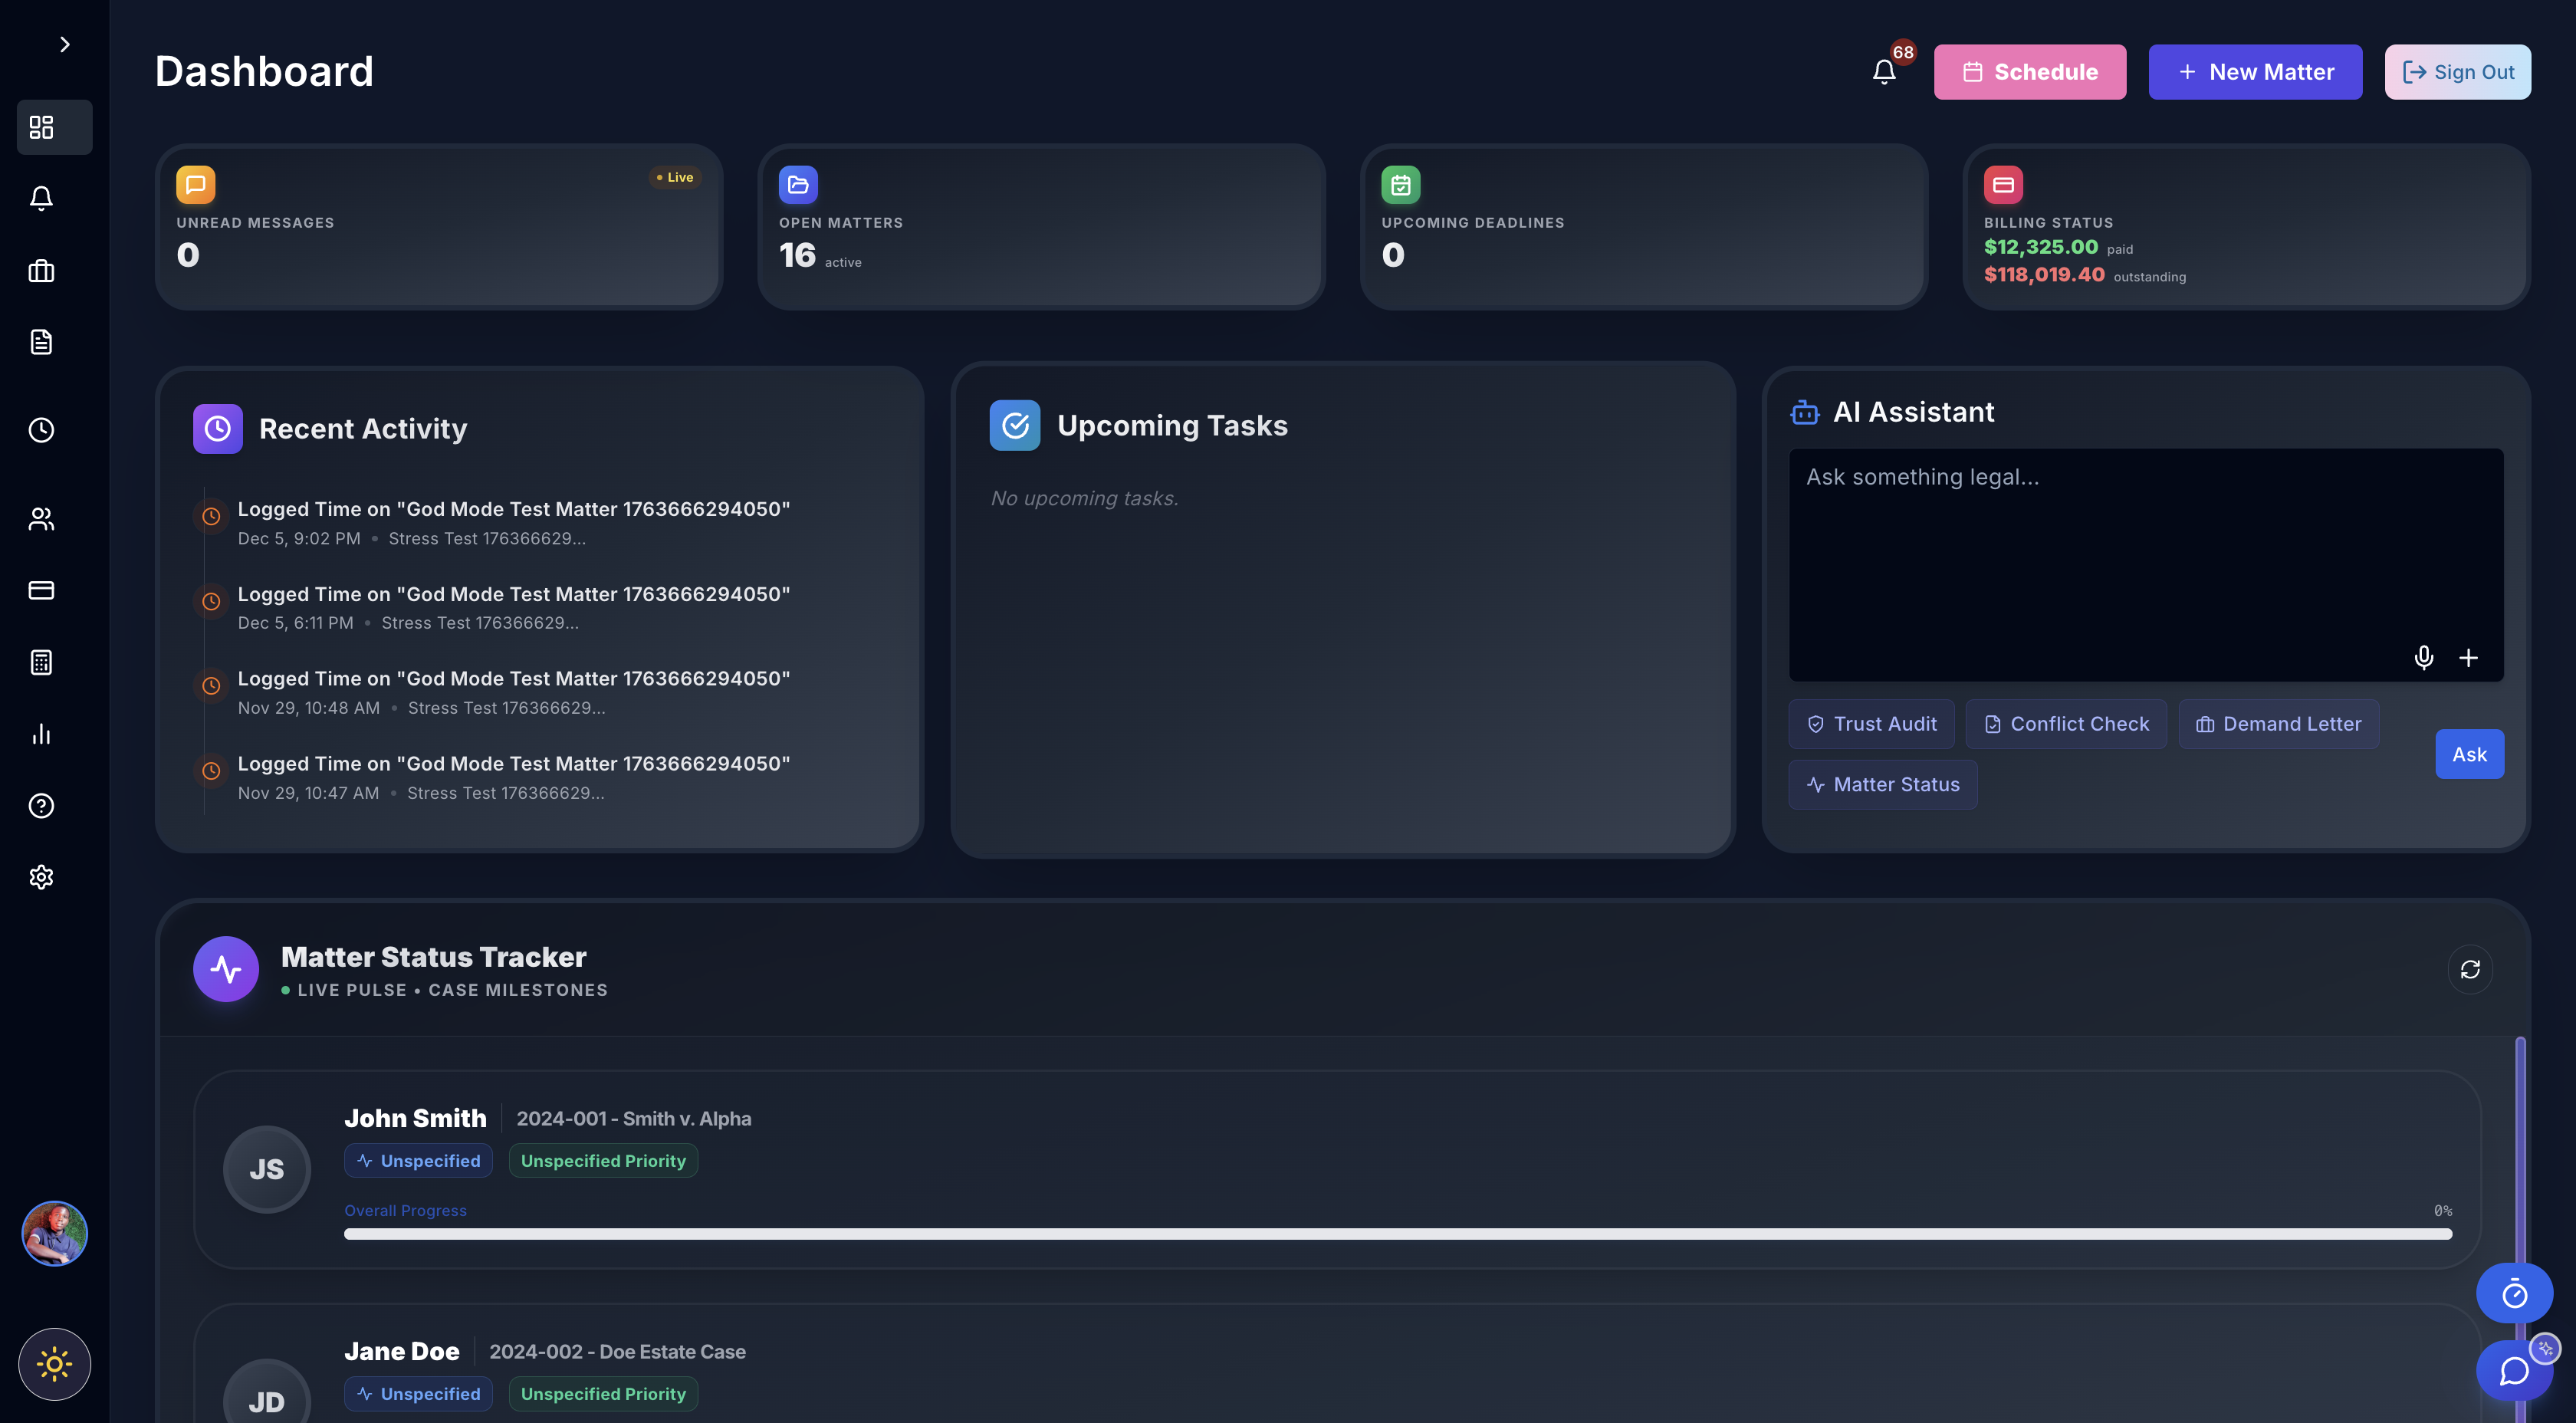
Task: Open the clock time tracking sidebar icon
Action: pos(41,430)
